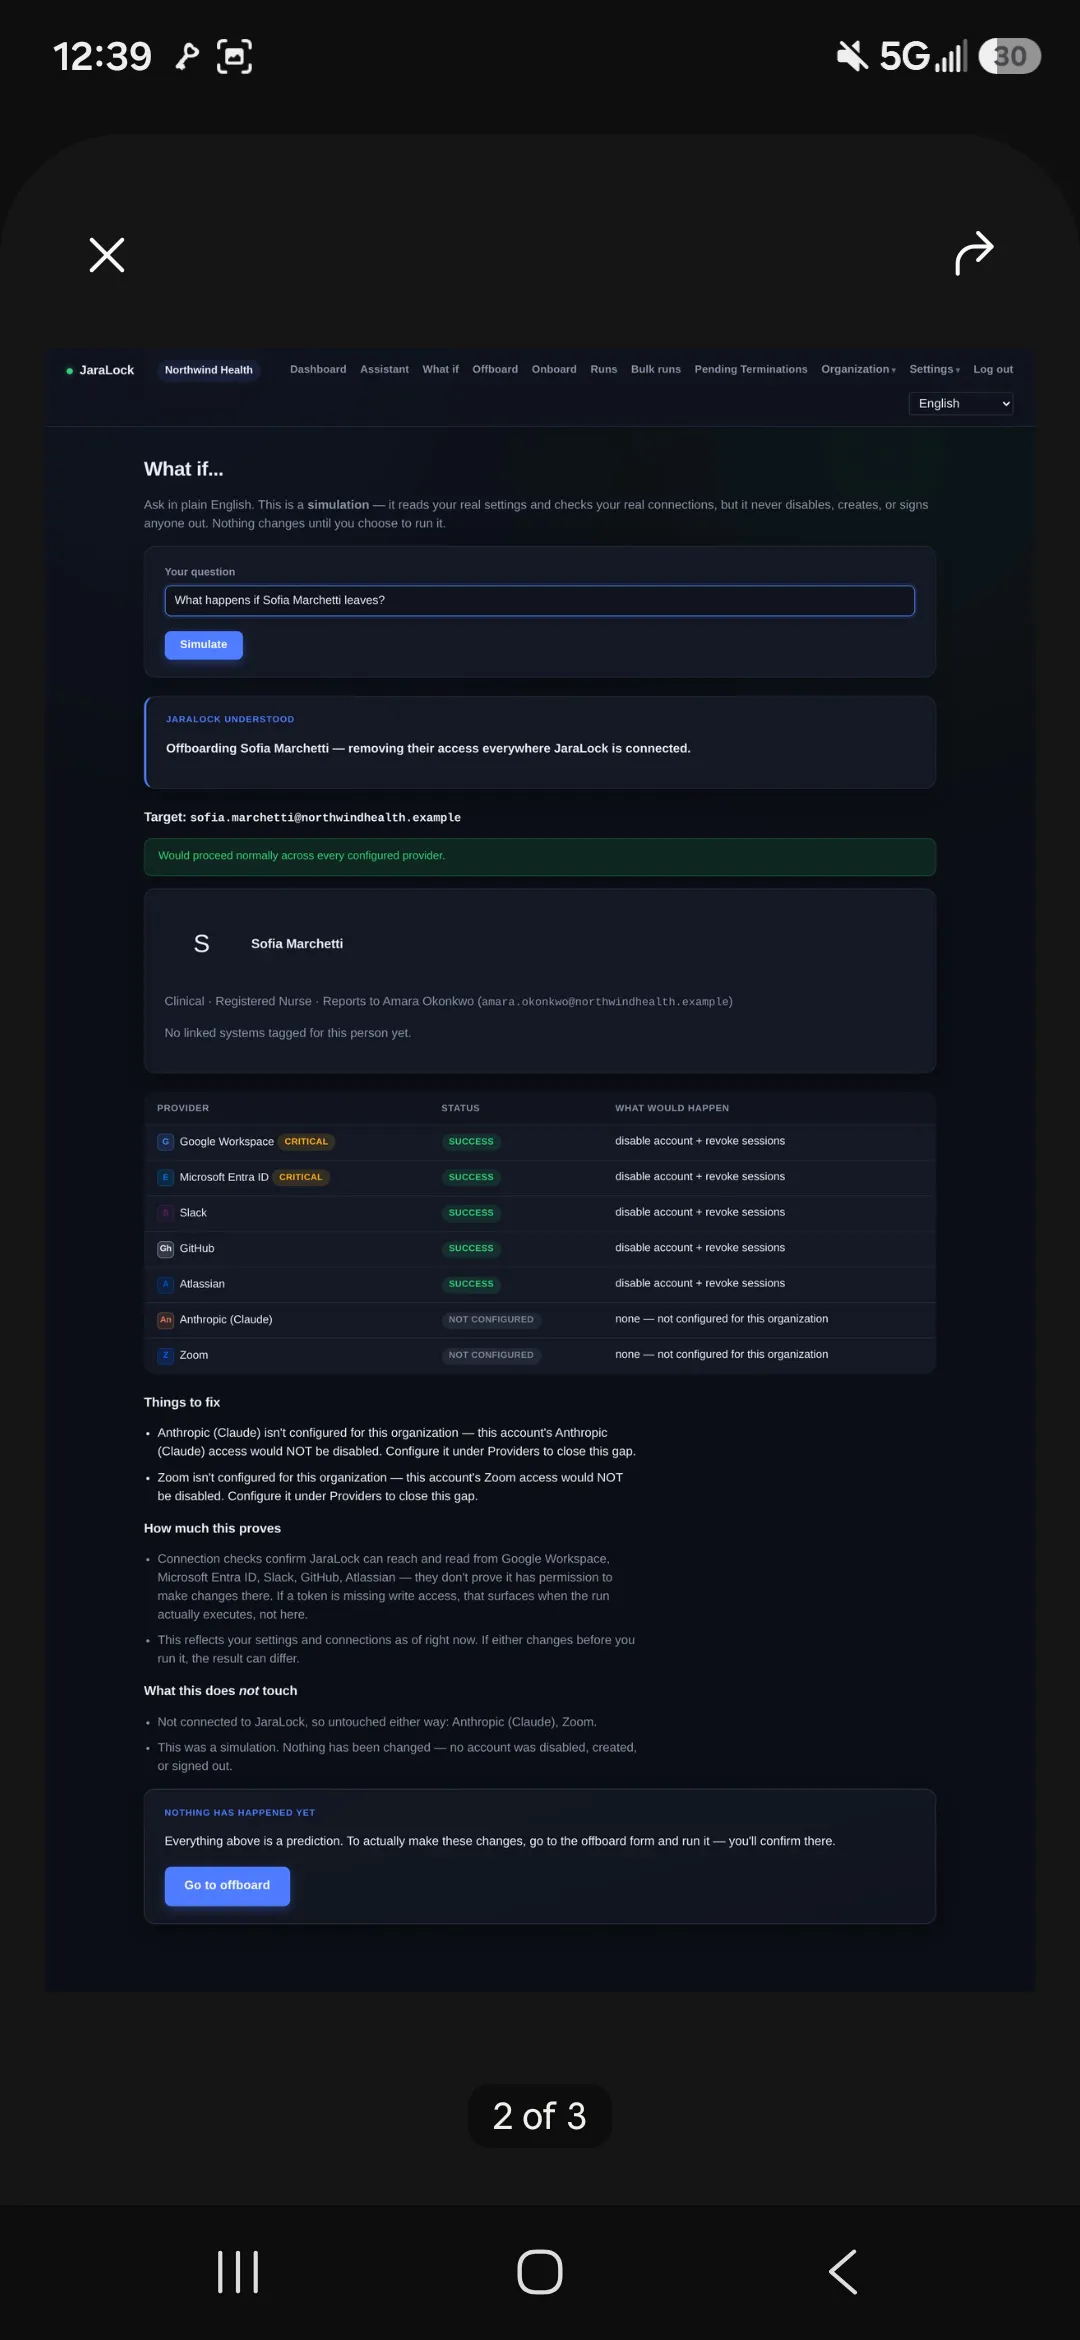
Task: Tap the muted sound status icon
Action: coord(852,56)
